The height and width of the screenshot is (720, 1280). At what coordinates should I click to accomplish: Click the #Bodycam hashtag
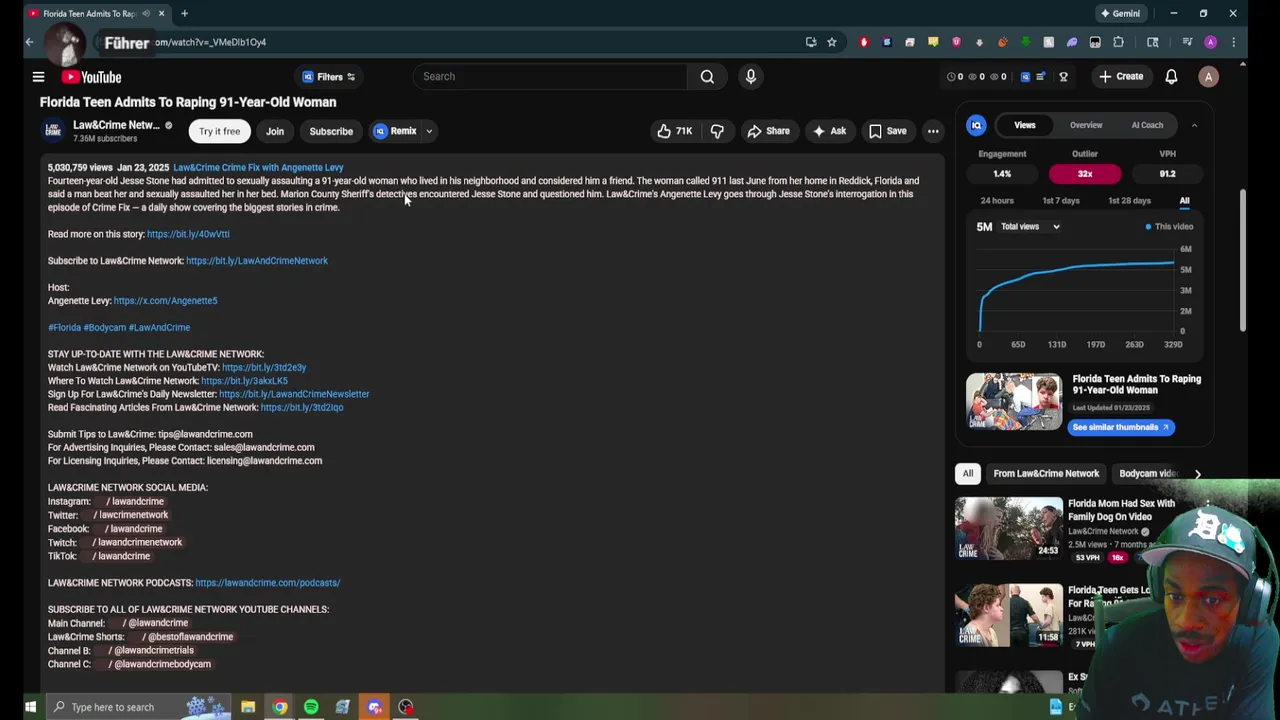point(105,328)
